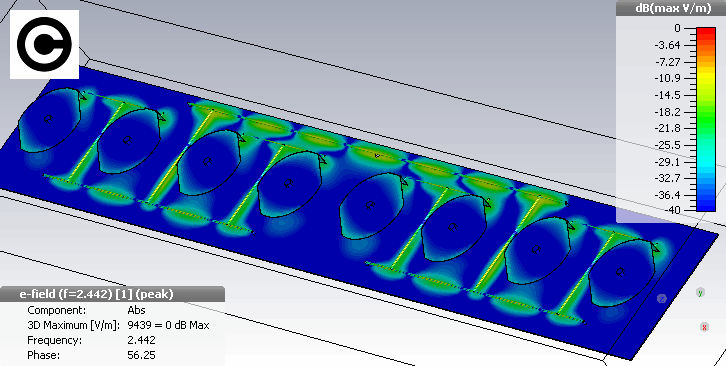The image size is (726, 366).
Task: Click port marker inside rightmost ellipse patch
Action: pos(620,272)
